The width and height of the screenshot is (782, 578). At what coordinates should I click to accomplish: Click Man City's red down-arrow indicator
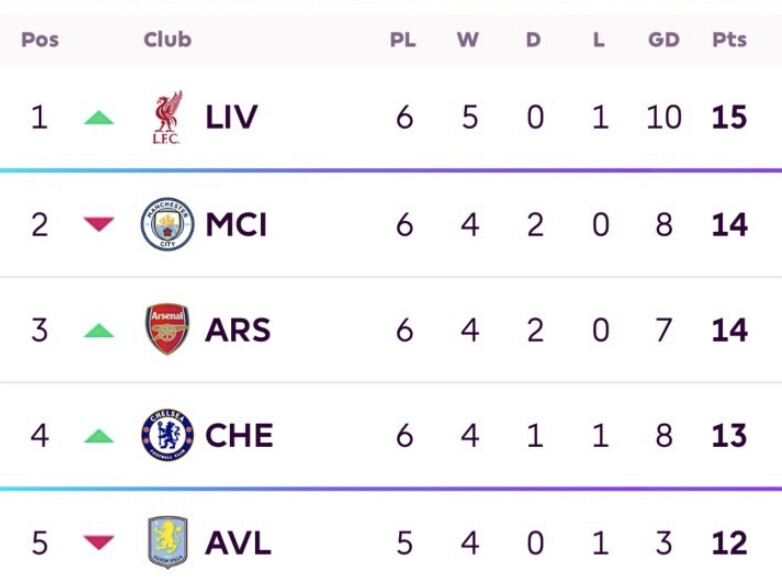(x=99, y=224)
